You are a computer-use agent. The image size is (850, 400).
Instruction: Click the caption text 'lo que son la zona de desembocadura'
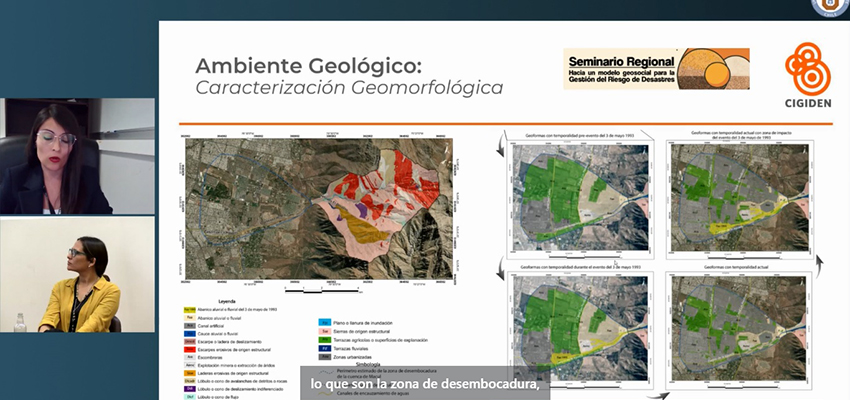[x=424, y=384]
